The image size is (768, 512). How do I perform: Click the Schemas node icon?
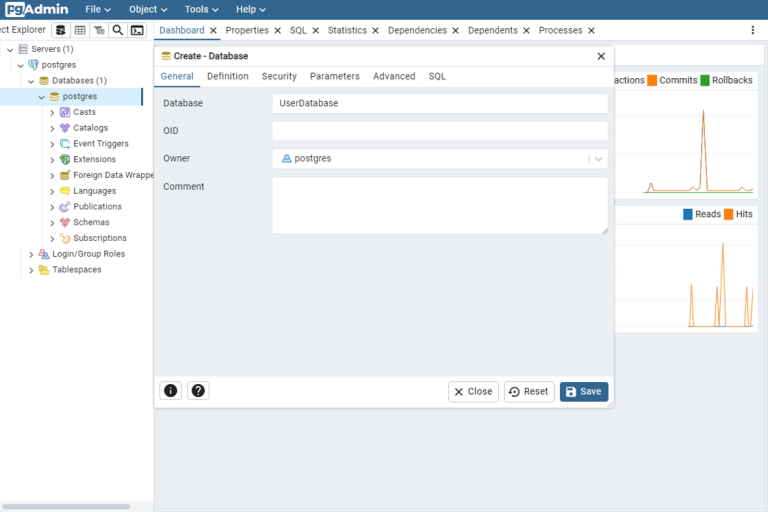[x=65, y=222]
